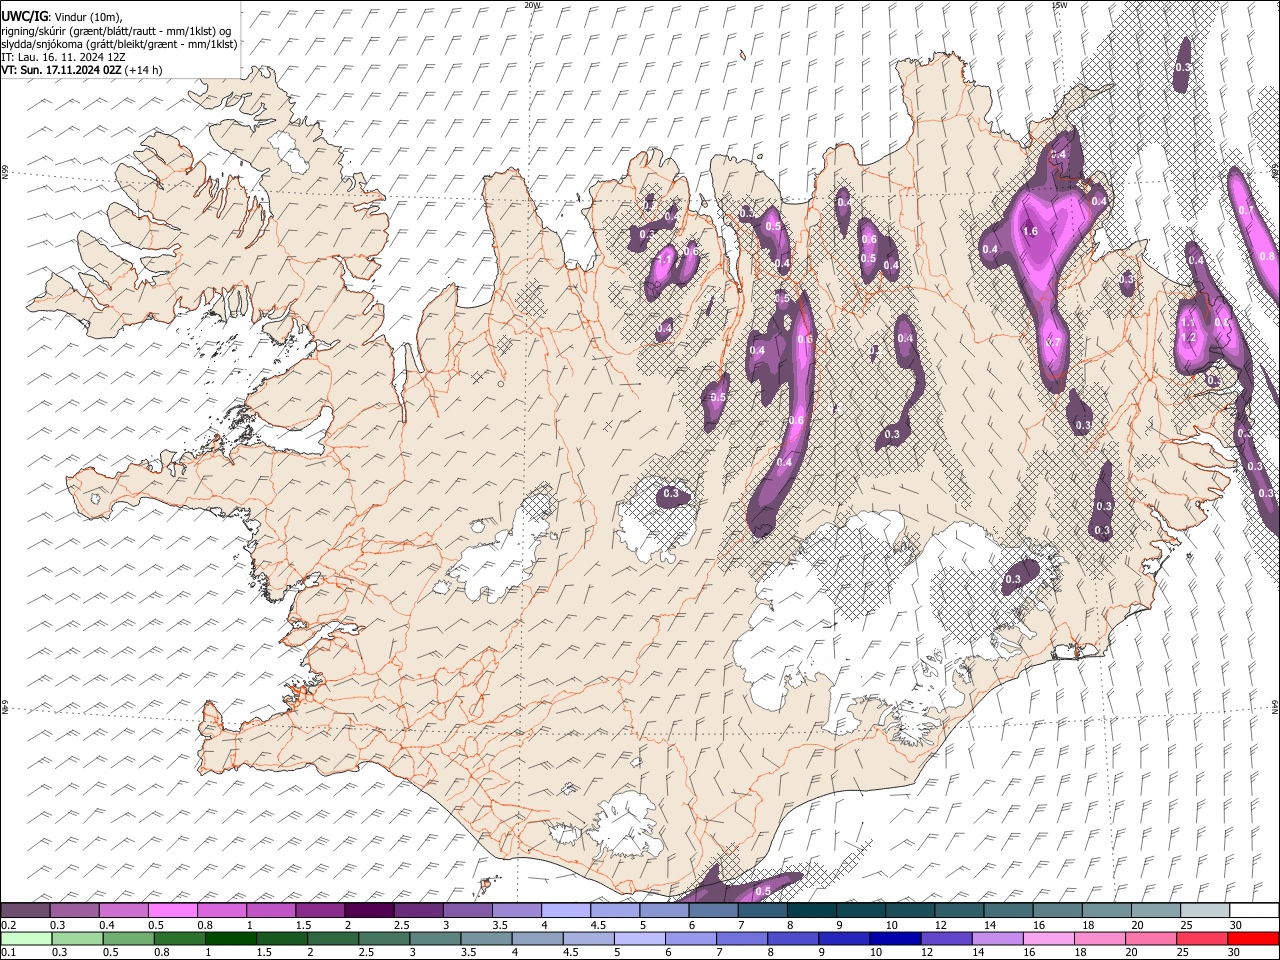Click the 1.6 precipitation value on the map

click(x=1032, y=232)
